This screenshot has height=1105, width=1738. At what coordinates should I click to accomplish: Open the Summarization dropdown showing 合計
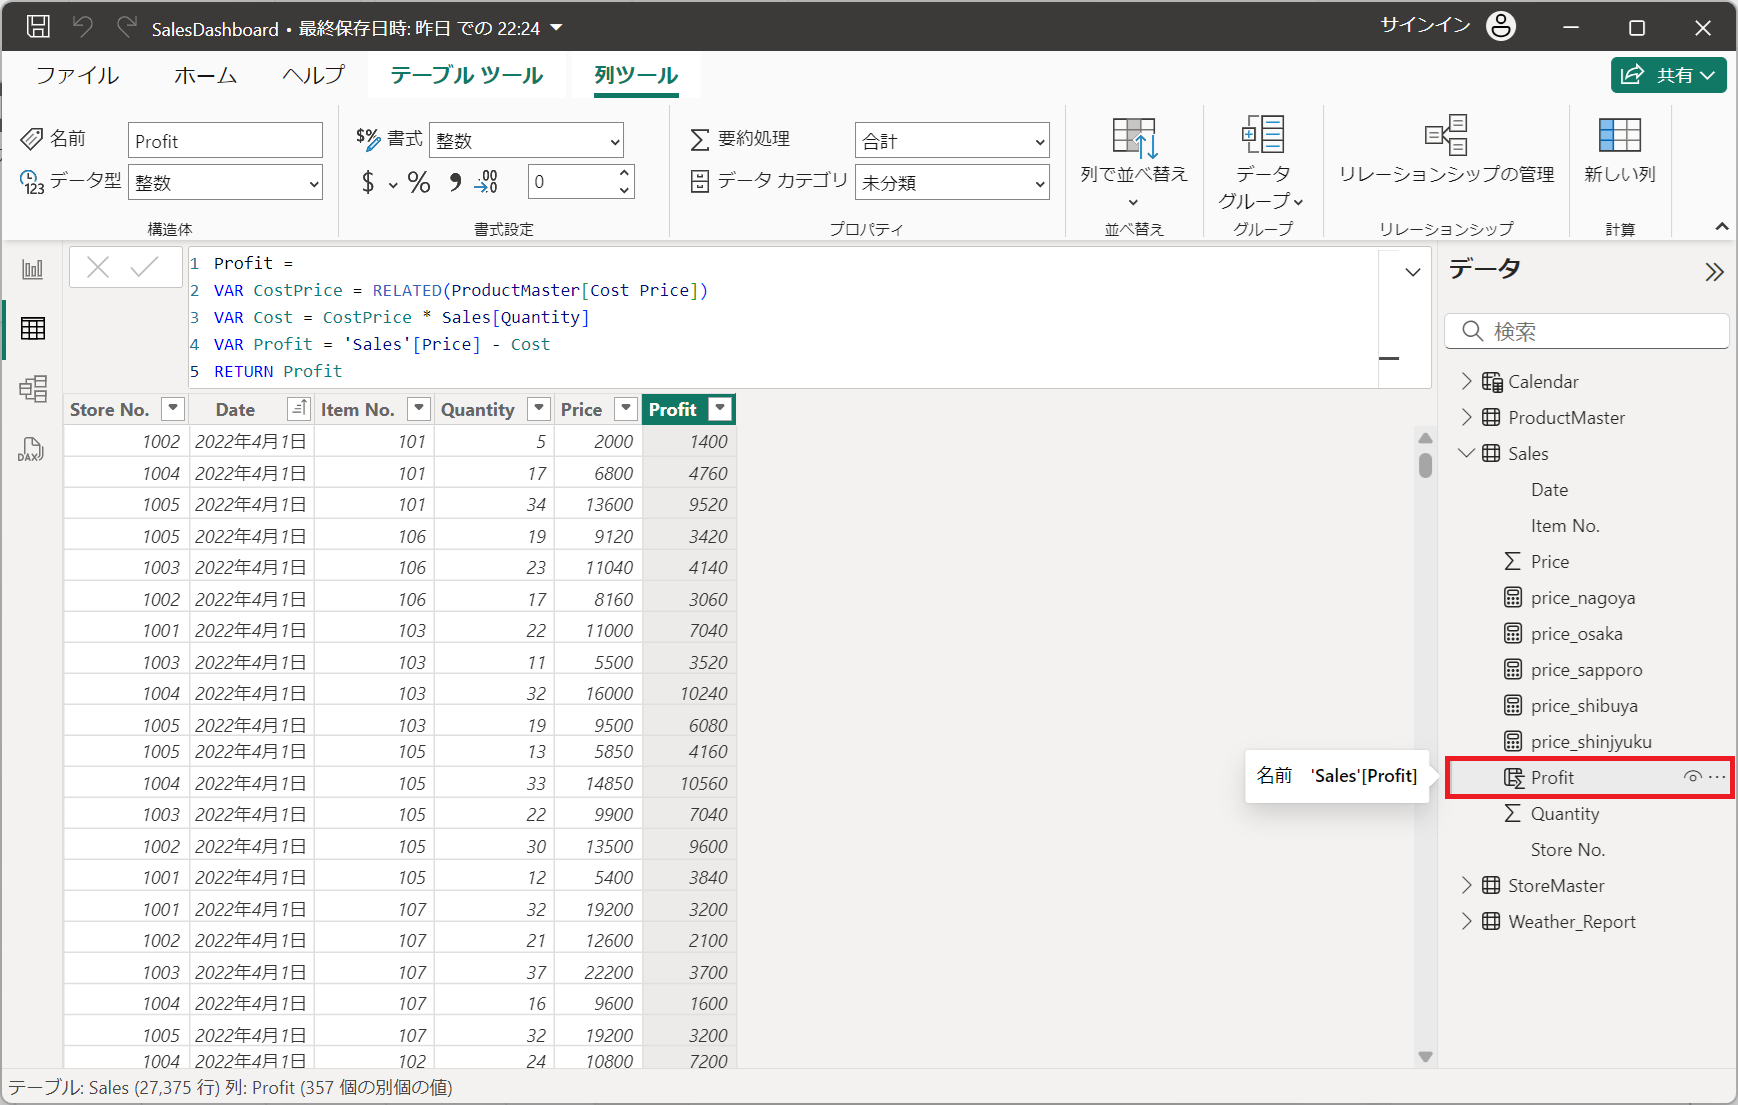(952, 141)
